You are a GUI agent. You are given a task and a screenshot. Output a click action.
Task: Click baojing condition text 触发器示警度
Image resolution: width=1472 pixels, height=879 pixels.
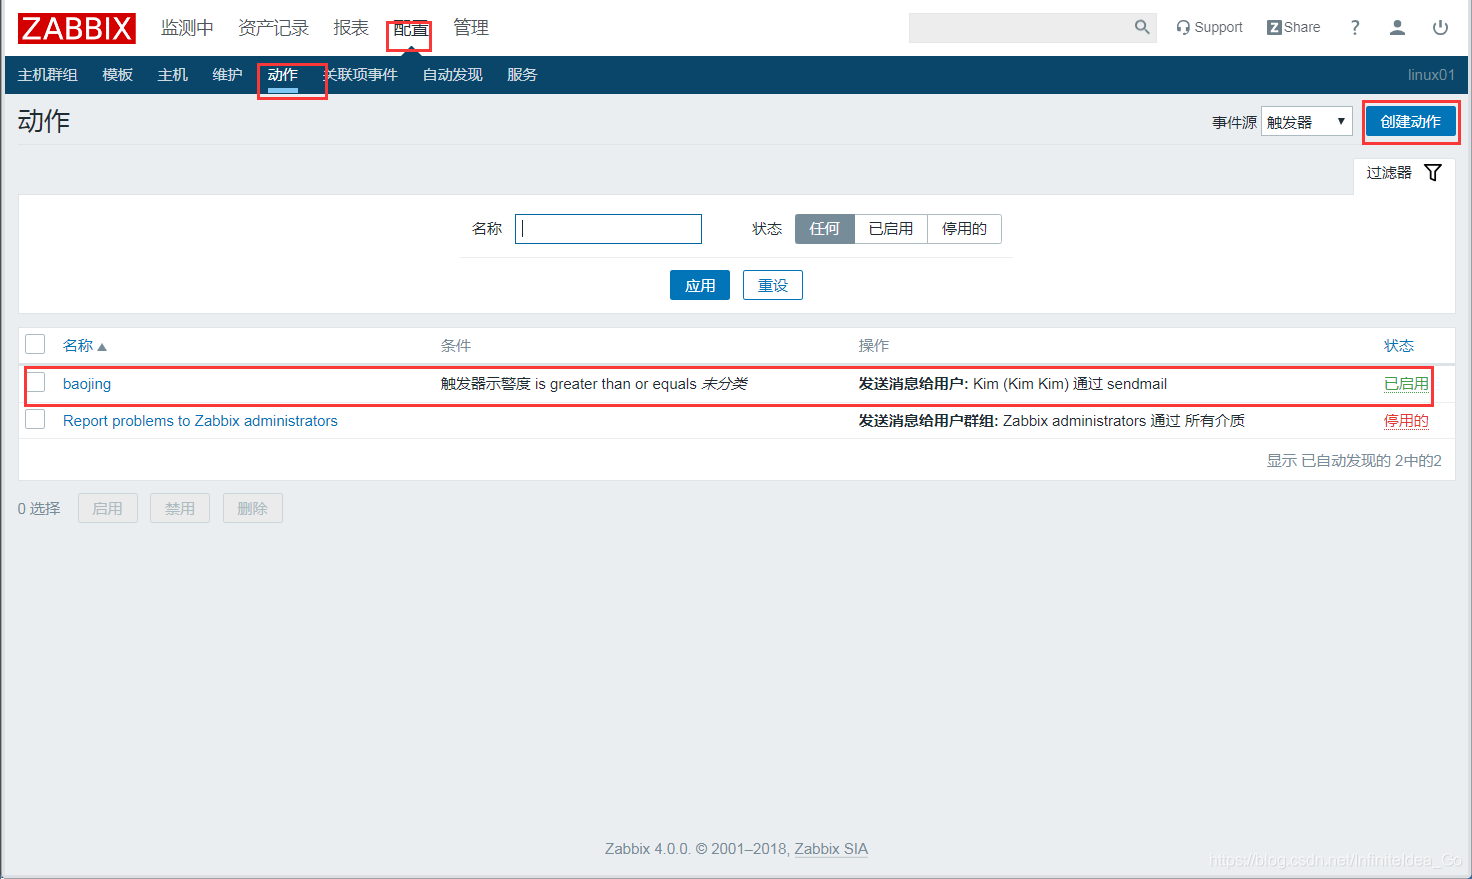pyautogui.click(x=485, y=384)
